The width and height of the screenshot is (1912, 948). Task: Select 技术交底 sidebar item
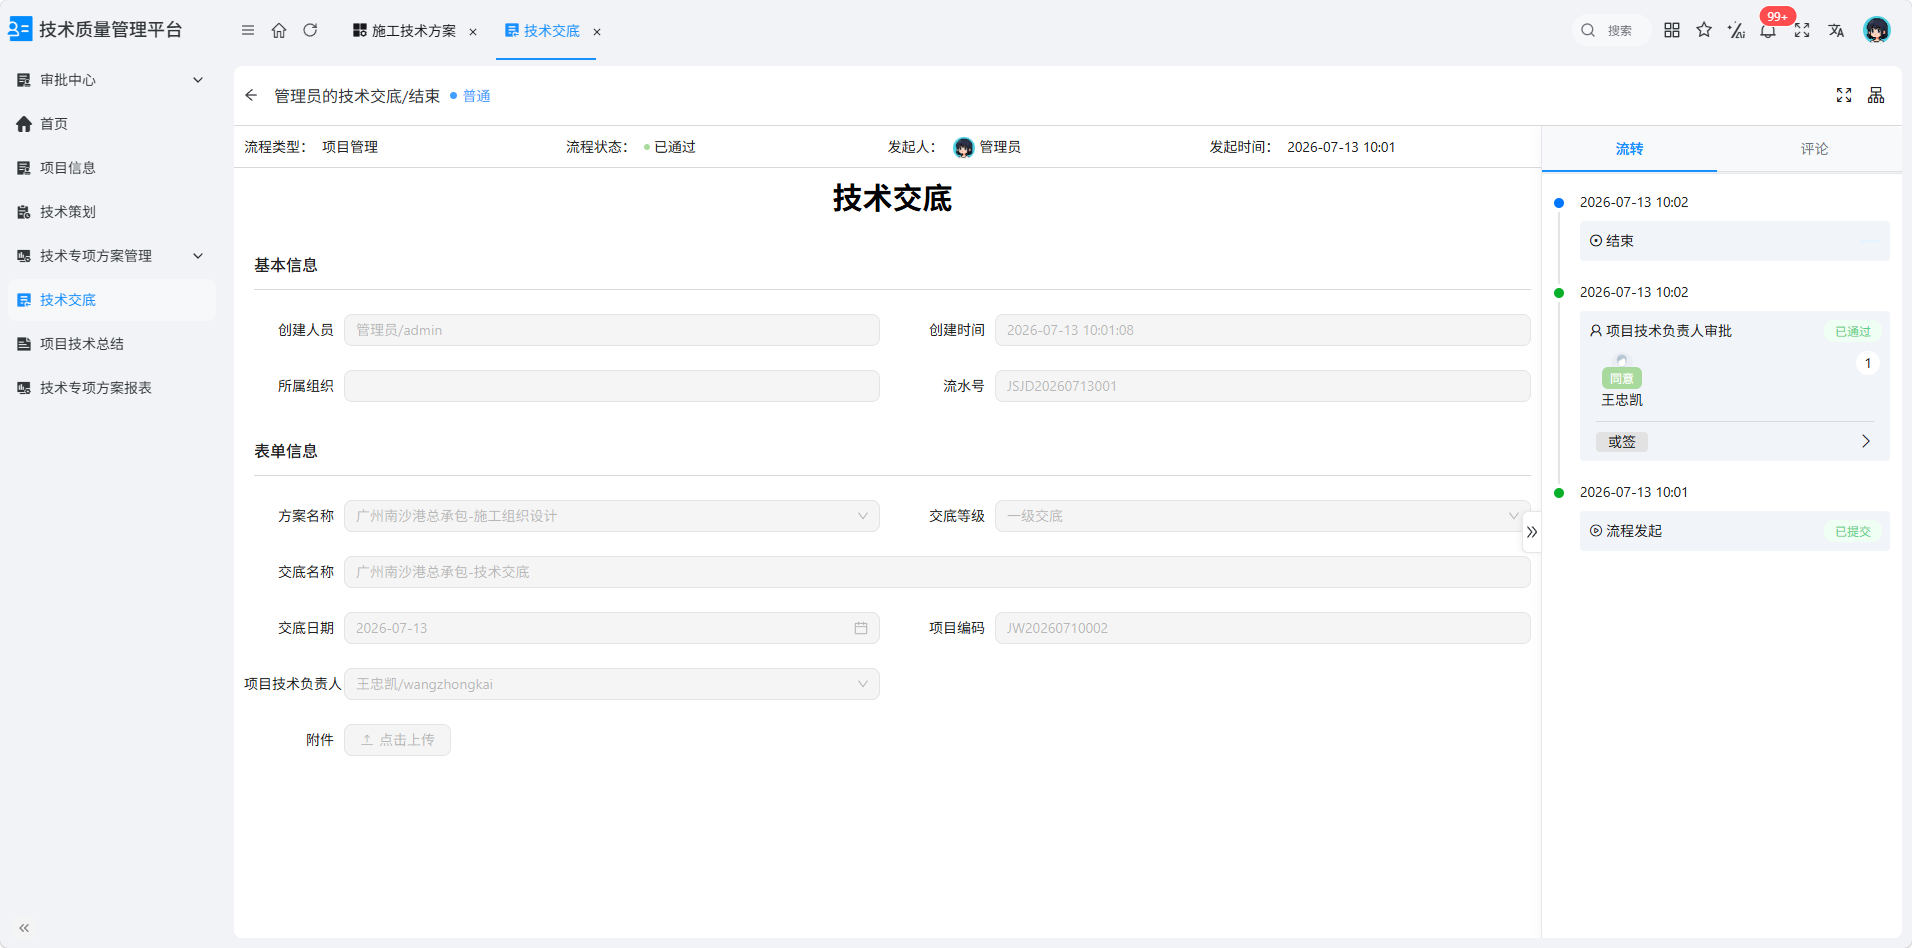pyautogui.click(x=110, y=300)
